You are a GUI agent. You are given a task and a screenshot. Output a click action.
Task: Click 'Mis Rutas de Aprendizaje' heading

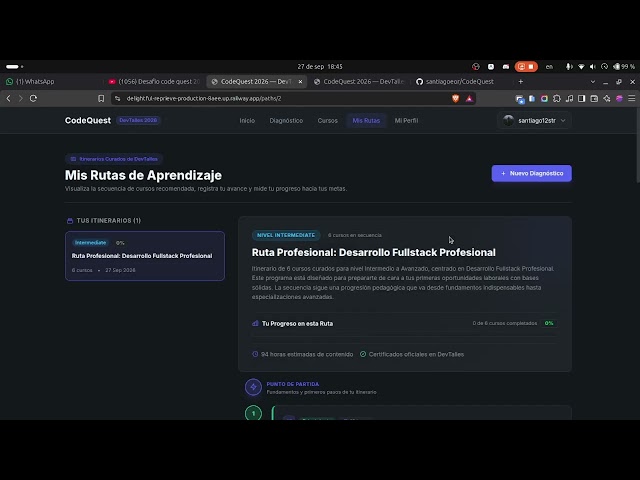pos(143,175)
